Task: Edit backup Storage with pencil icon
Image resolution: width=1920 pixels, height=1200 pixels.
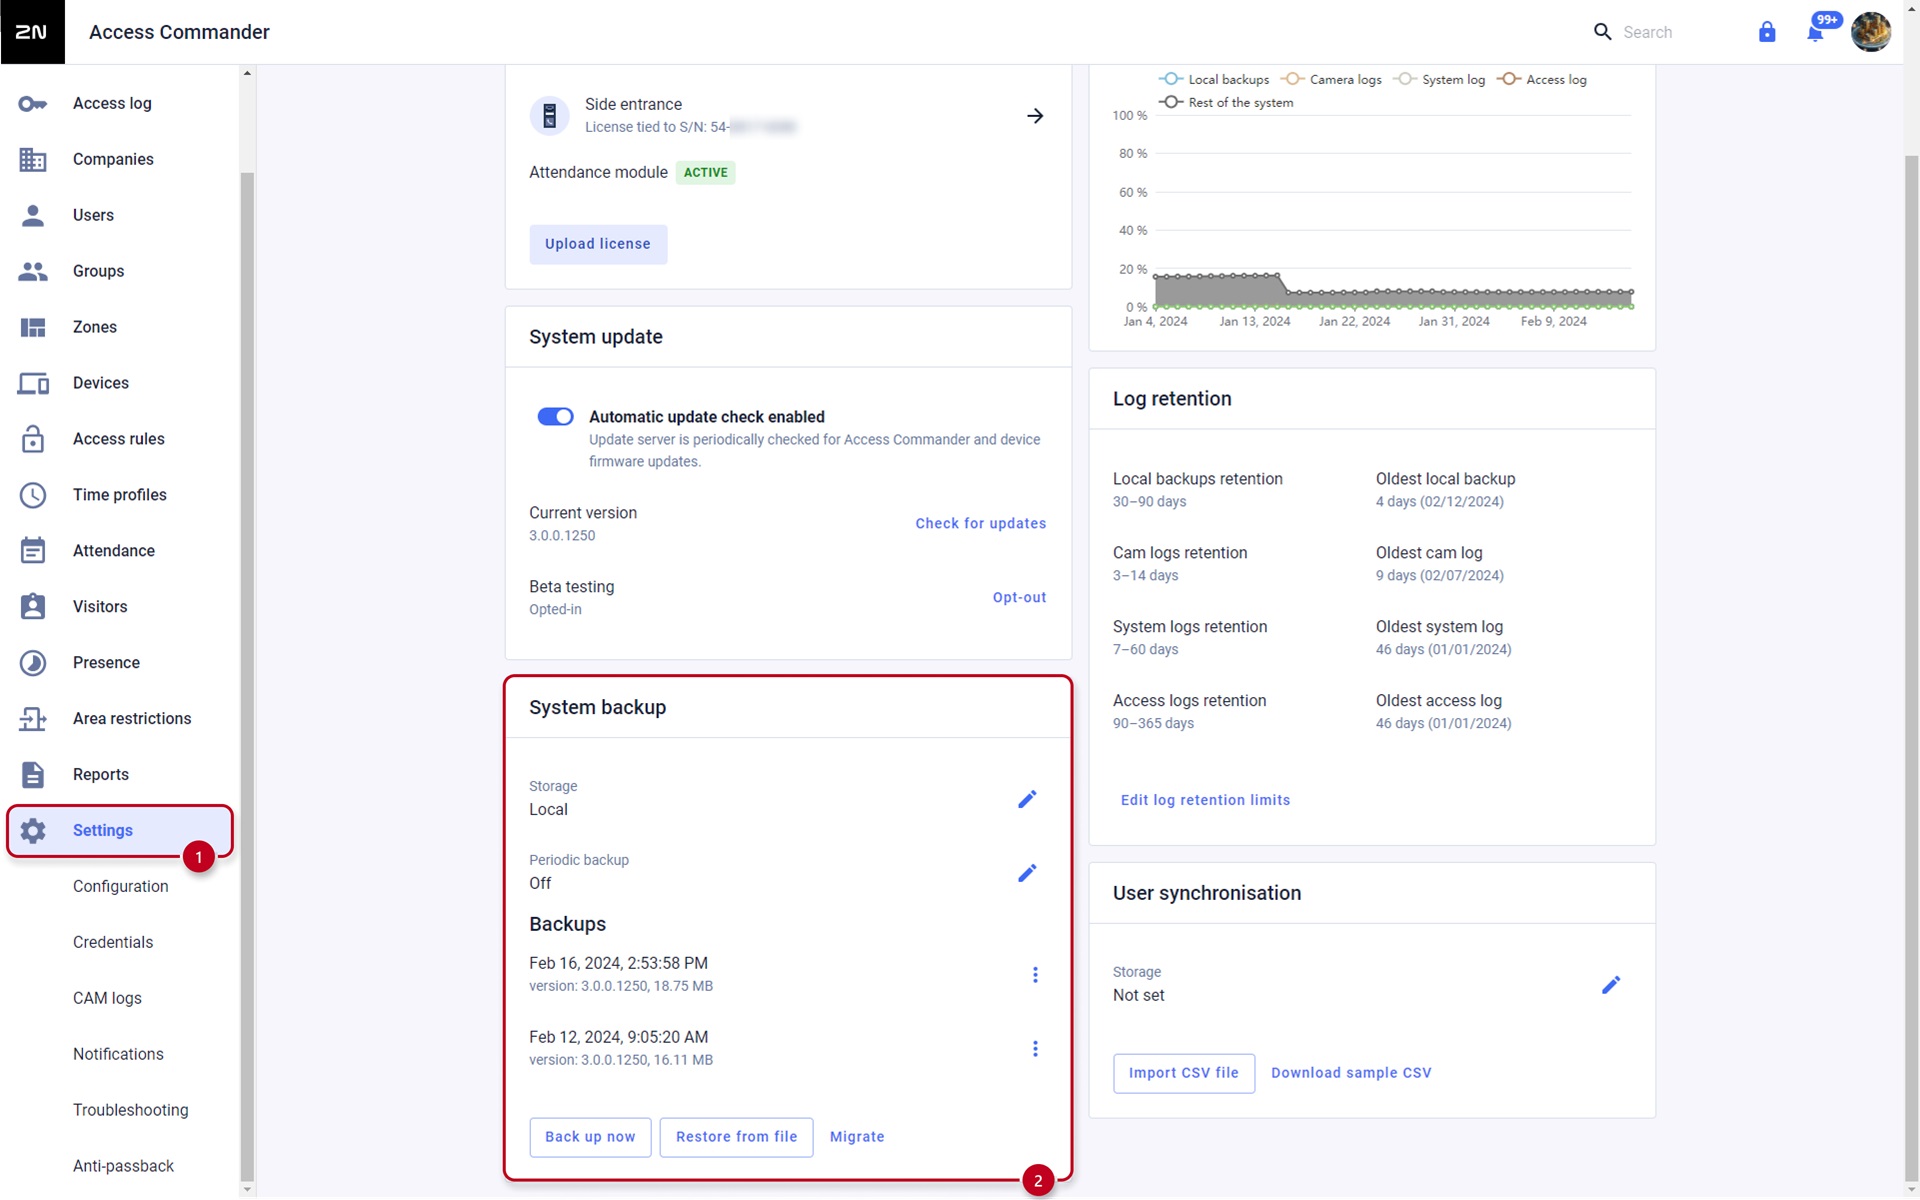Action: [x=1027, y=799]
